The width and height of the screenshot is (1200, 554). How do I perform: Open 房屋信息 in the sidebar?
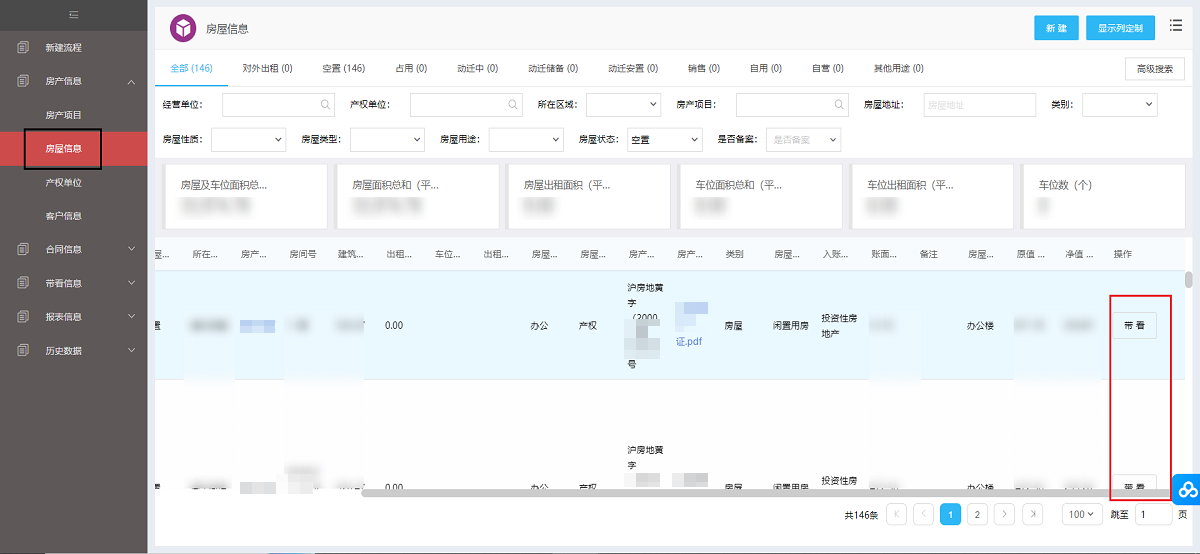click(64, 148)
